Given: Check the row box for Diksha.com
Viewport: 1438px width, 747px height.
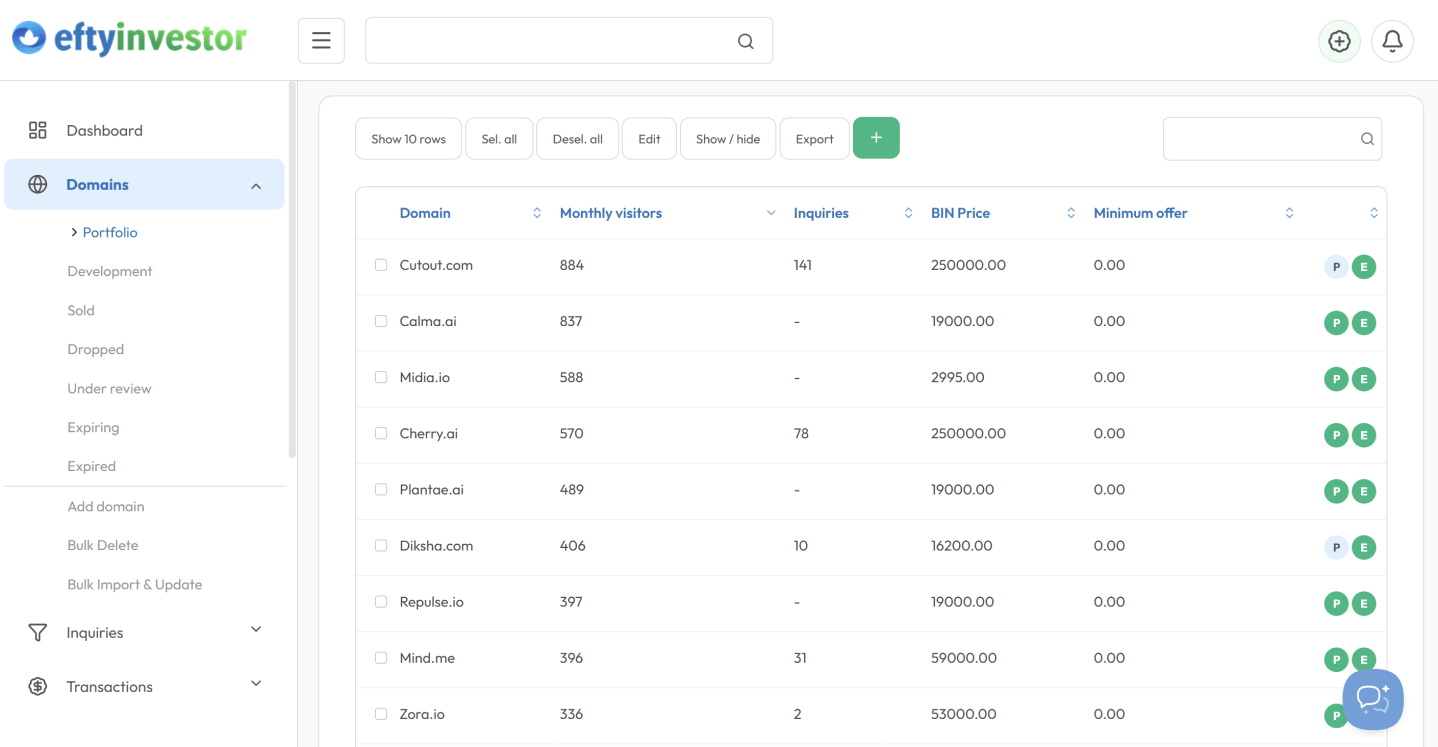Looking at the screenshot, I should [381, 545].
